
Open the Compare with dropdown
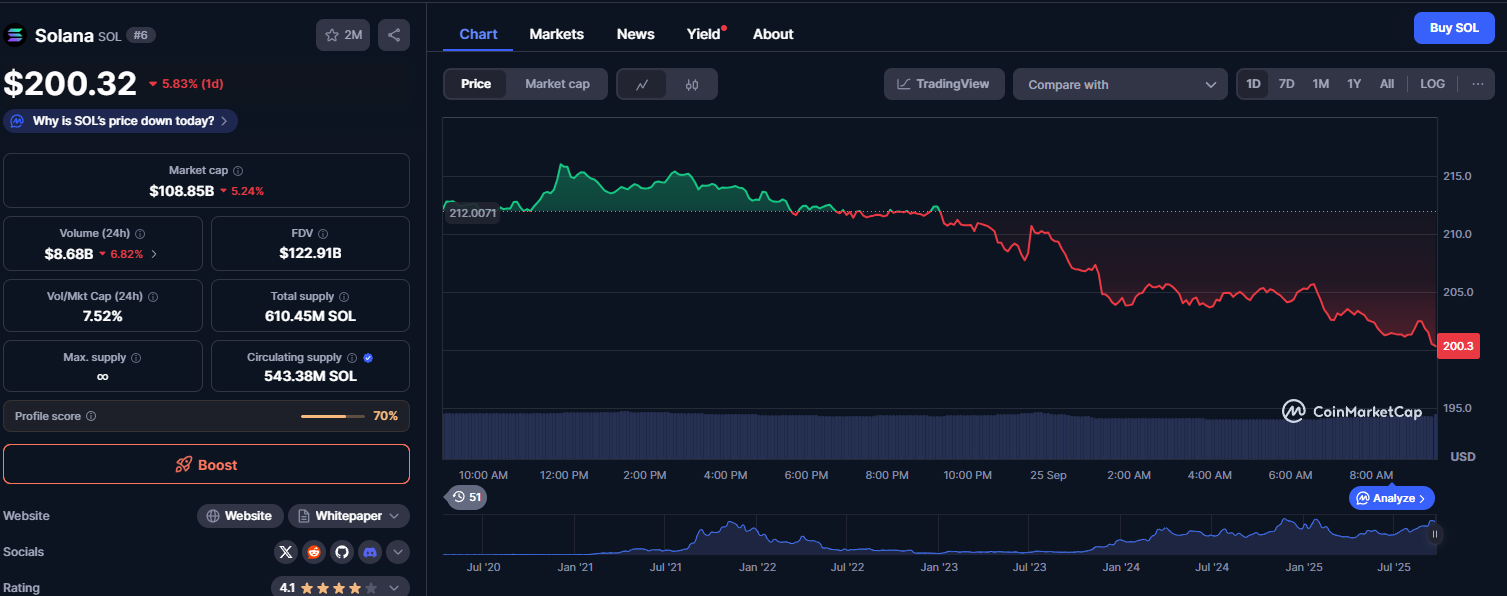click(1120, 84)
